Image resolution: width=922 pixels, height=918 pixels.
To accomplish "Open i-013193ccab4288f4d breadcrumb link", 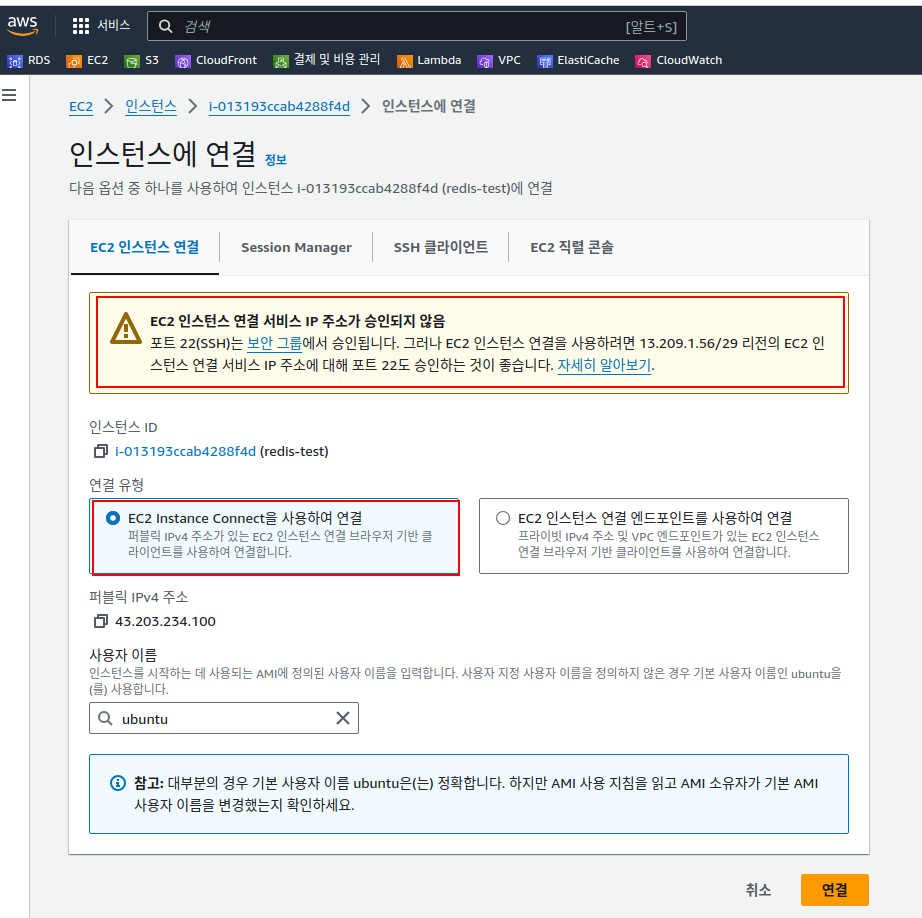I will pos(279,106).
